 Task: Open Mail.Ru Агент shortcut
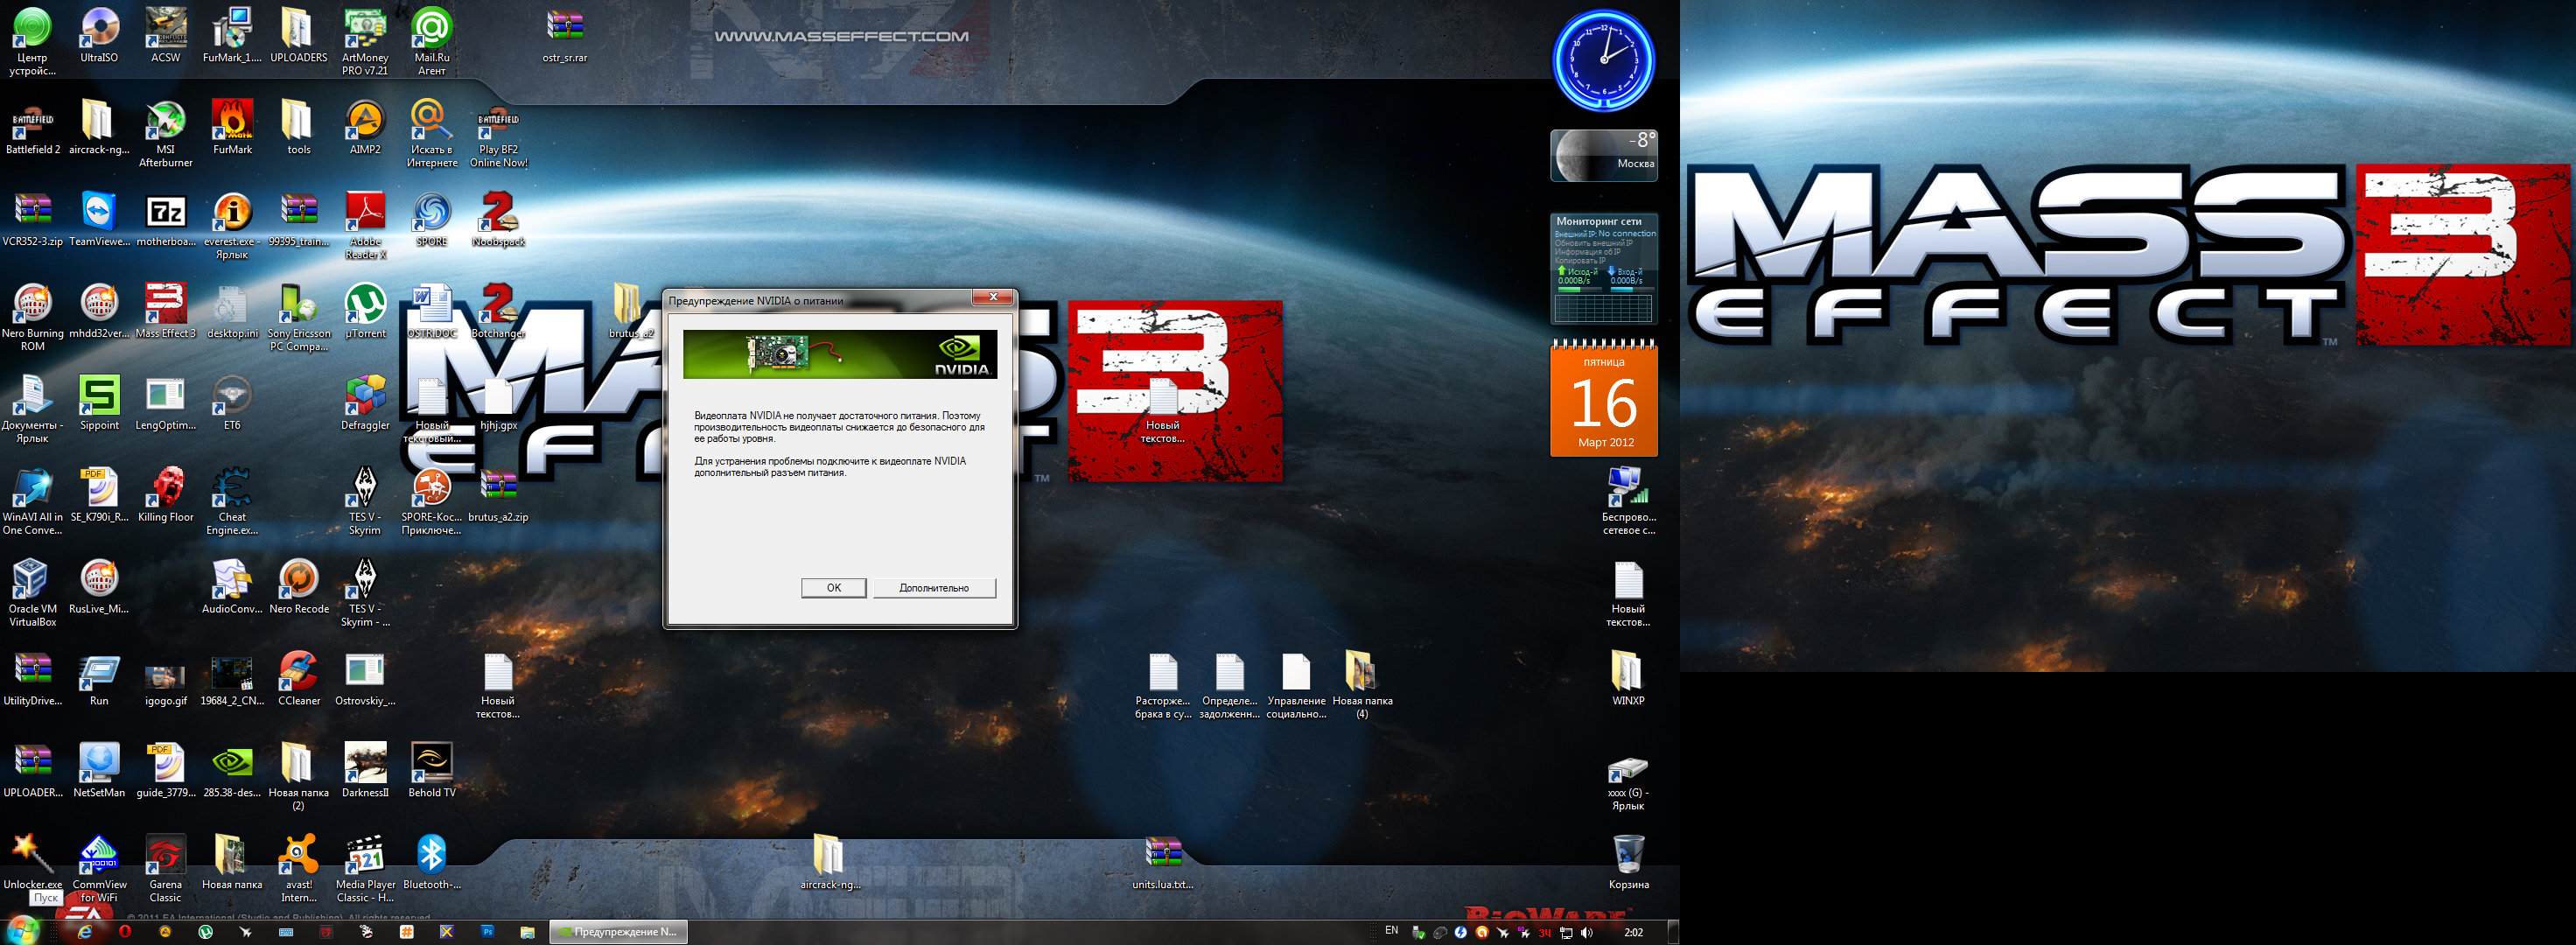(432, 42)
